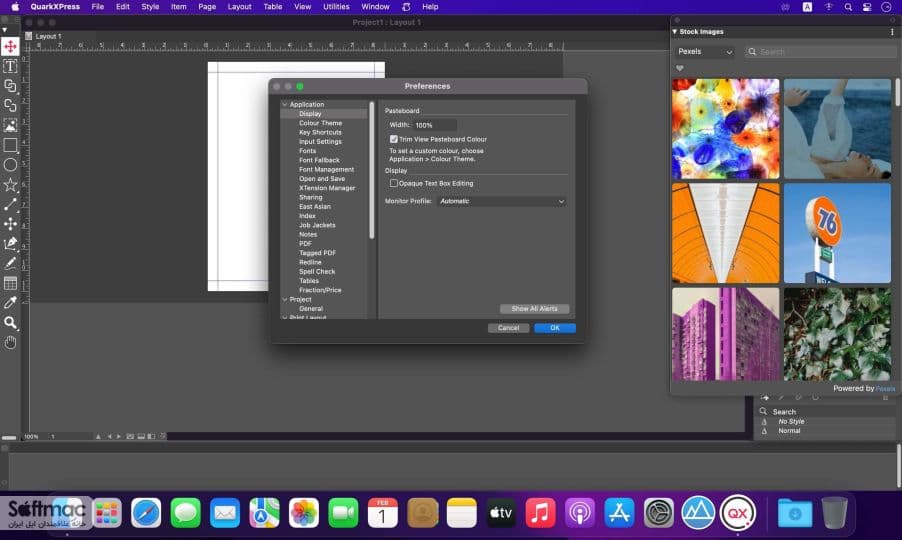Screen dimensions: 902x540
Task: Select Normal in the style sheets list
Action: (x=789, y=431)
